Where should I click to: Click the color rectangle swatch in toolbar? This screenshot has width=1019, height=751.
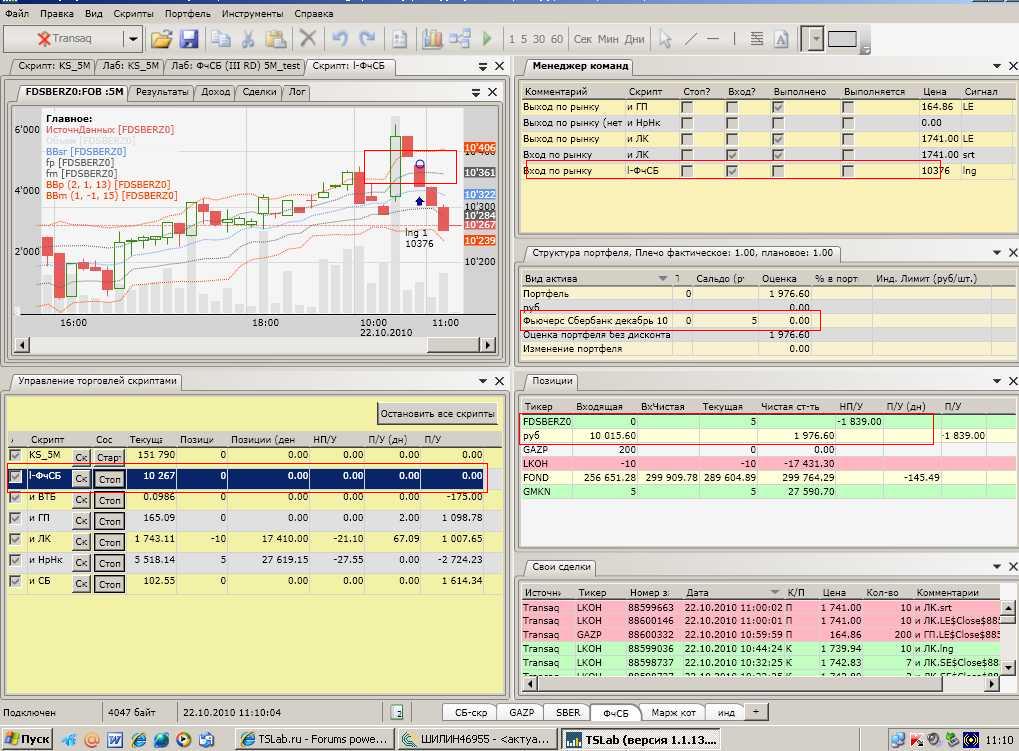[842, 39]
